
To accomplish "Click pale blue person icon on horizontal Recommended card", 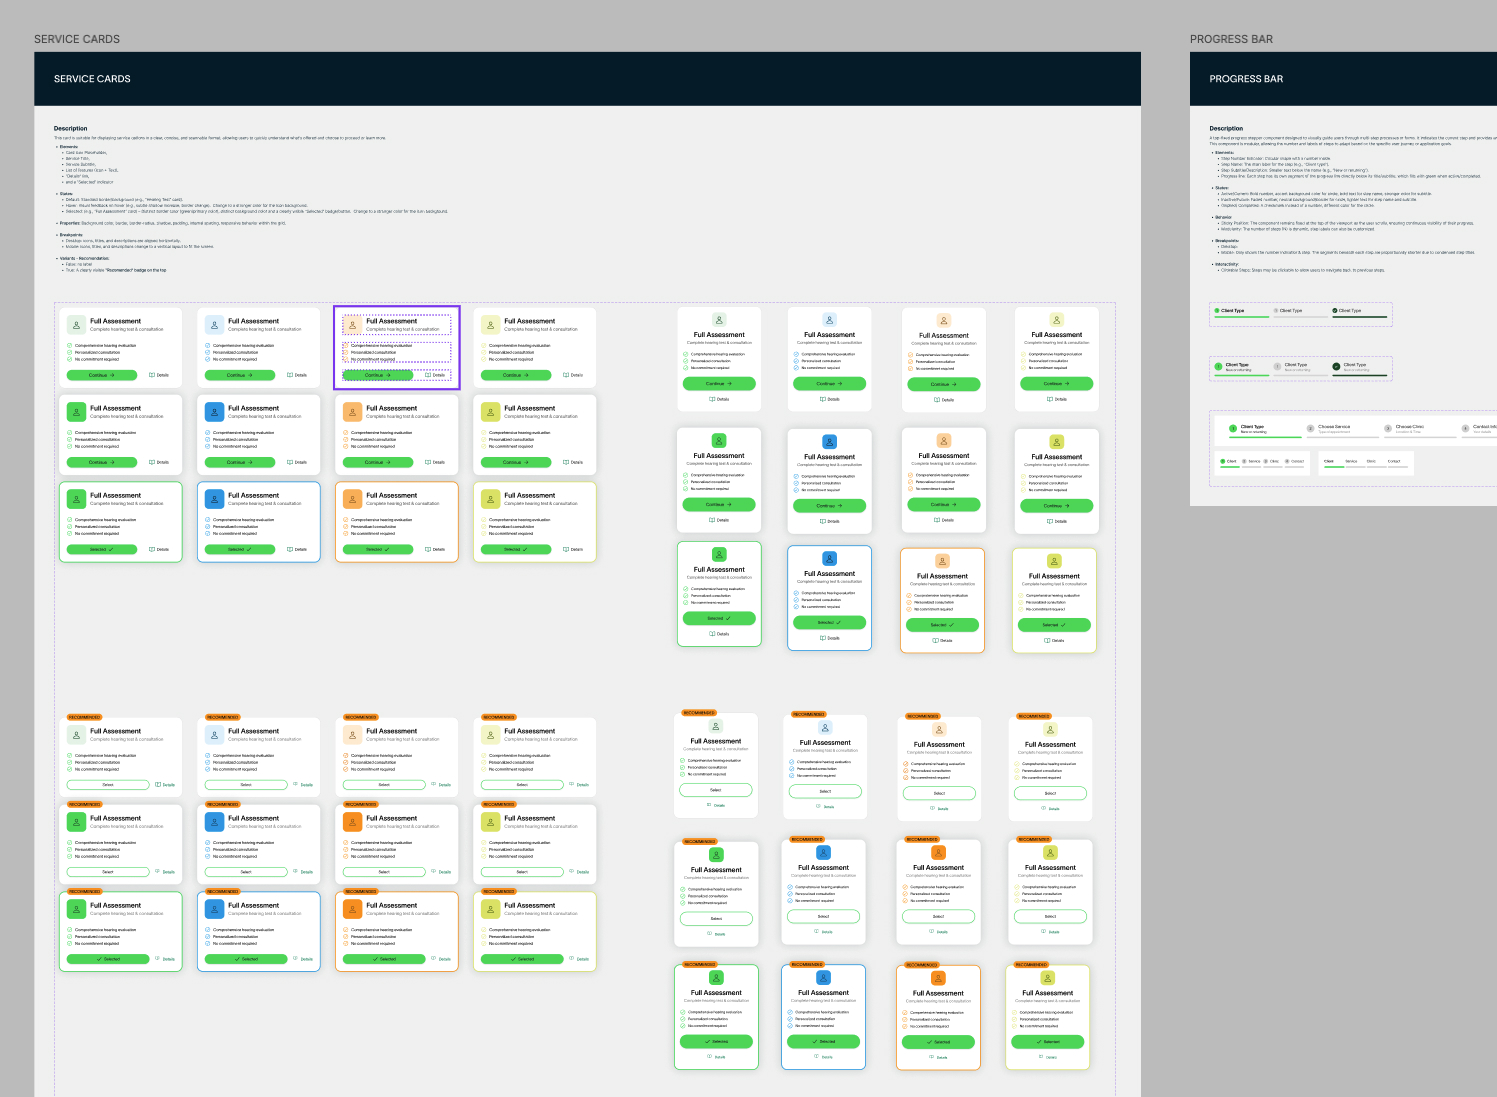I will 214,735.
